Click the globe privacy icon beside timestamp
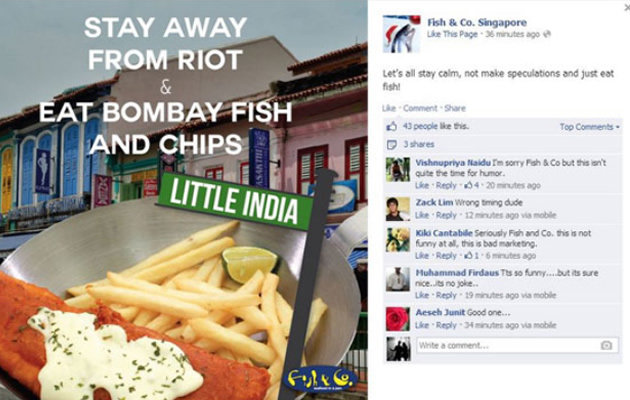The height and width of the screenshot is (400, 630). coord(546,35)
